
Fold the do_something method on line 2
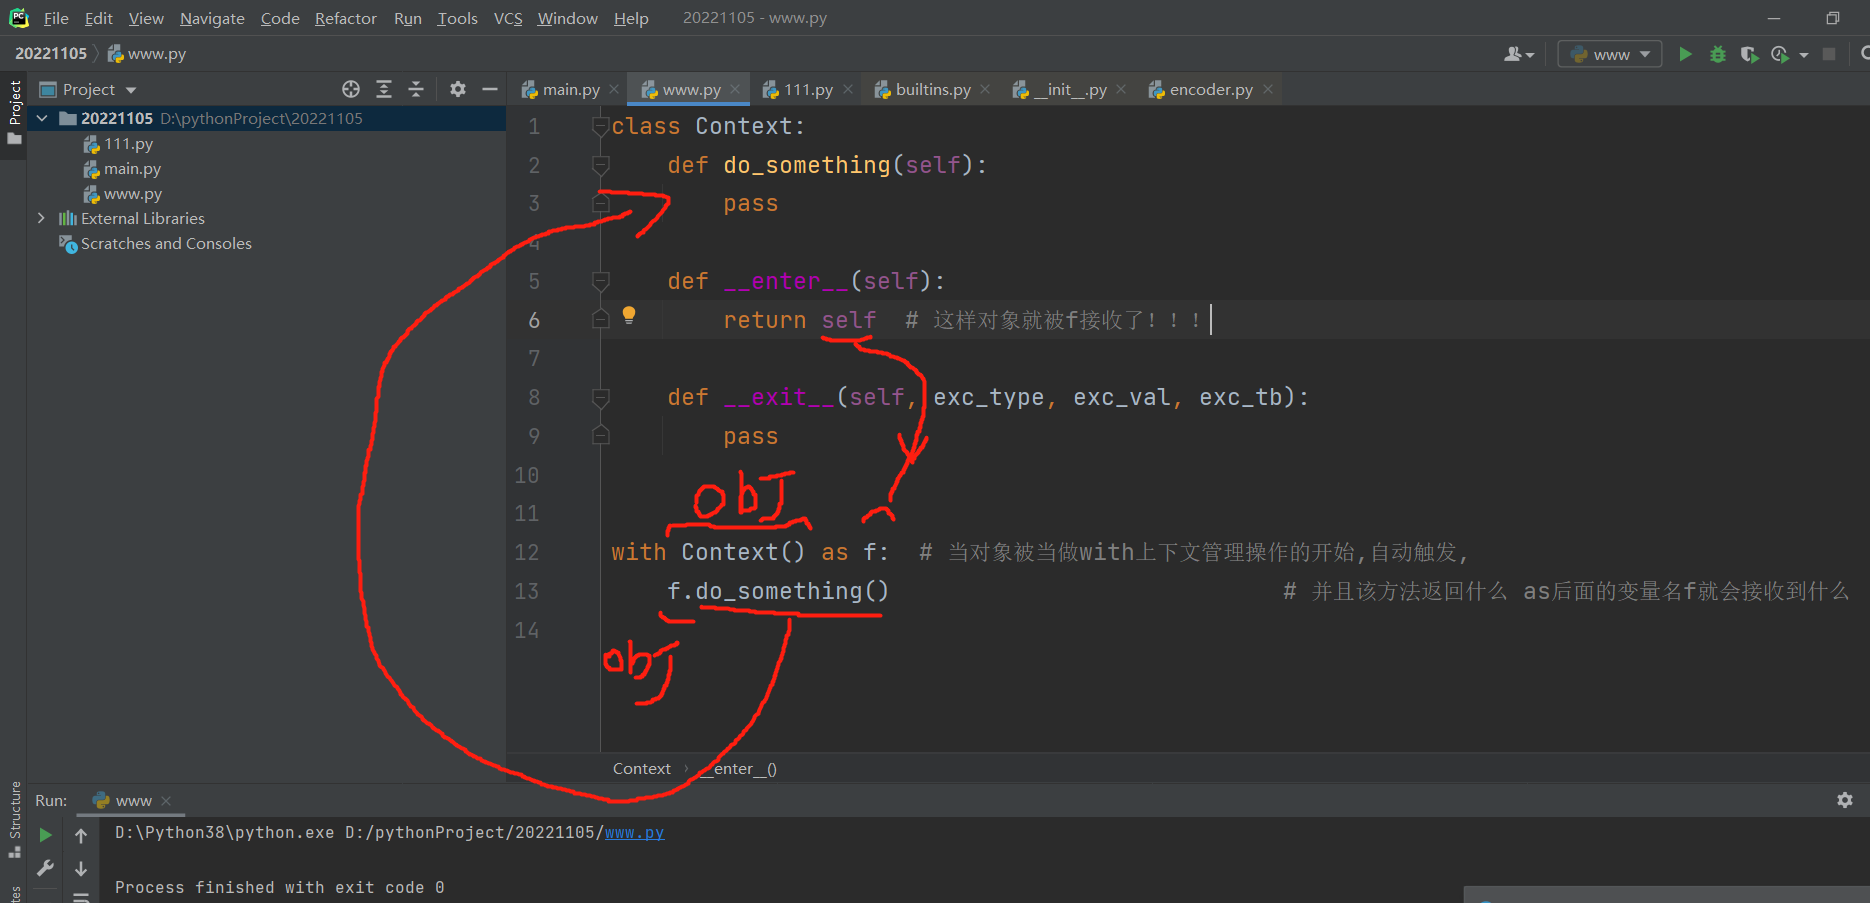point(601,165)
